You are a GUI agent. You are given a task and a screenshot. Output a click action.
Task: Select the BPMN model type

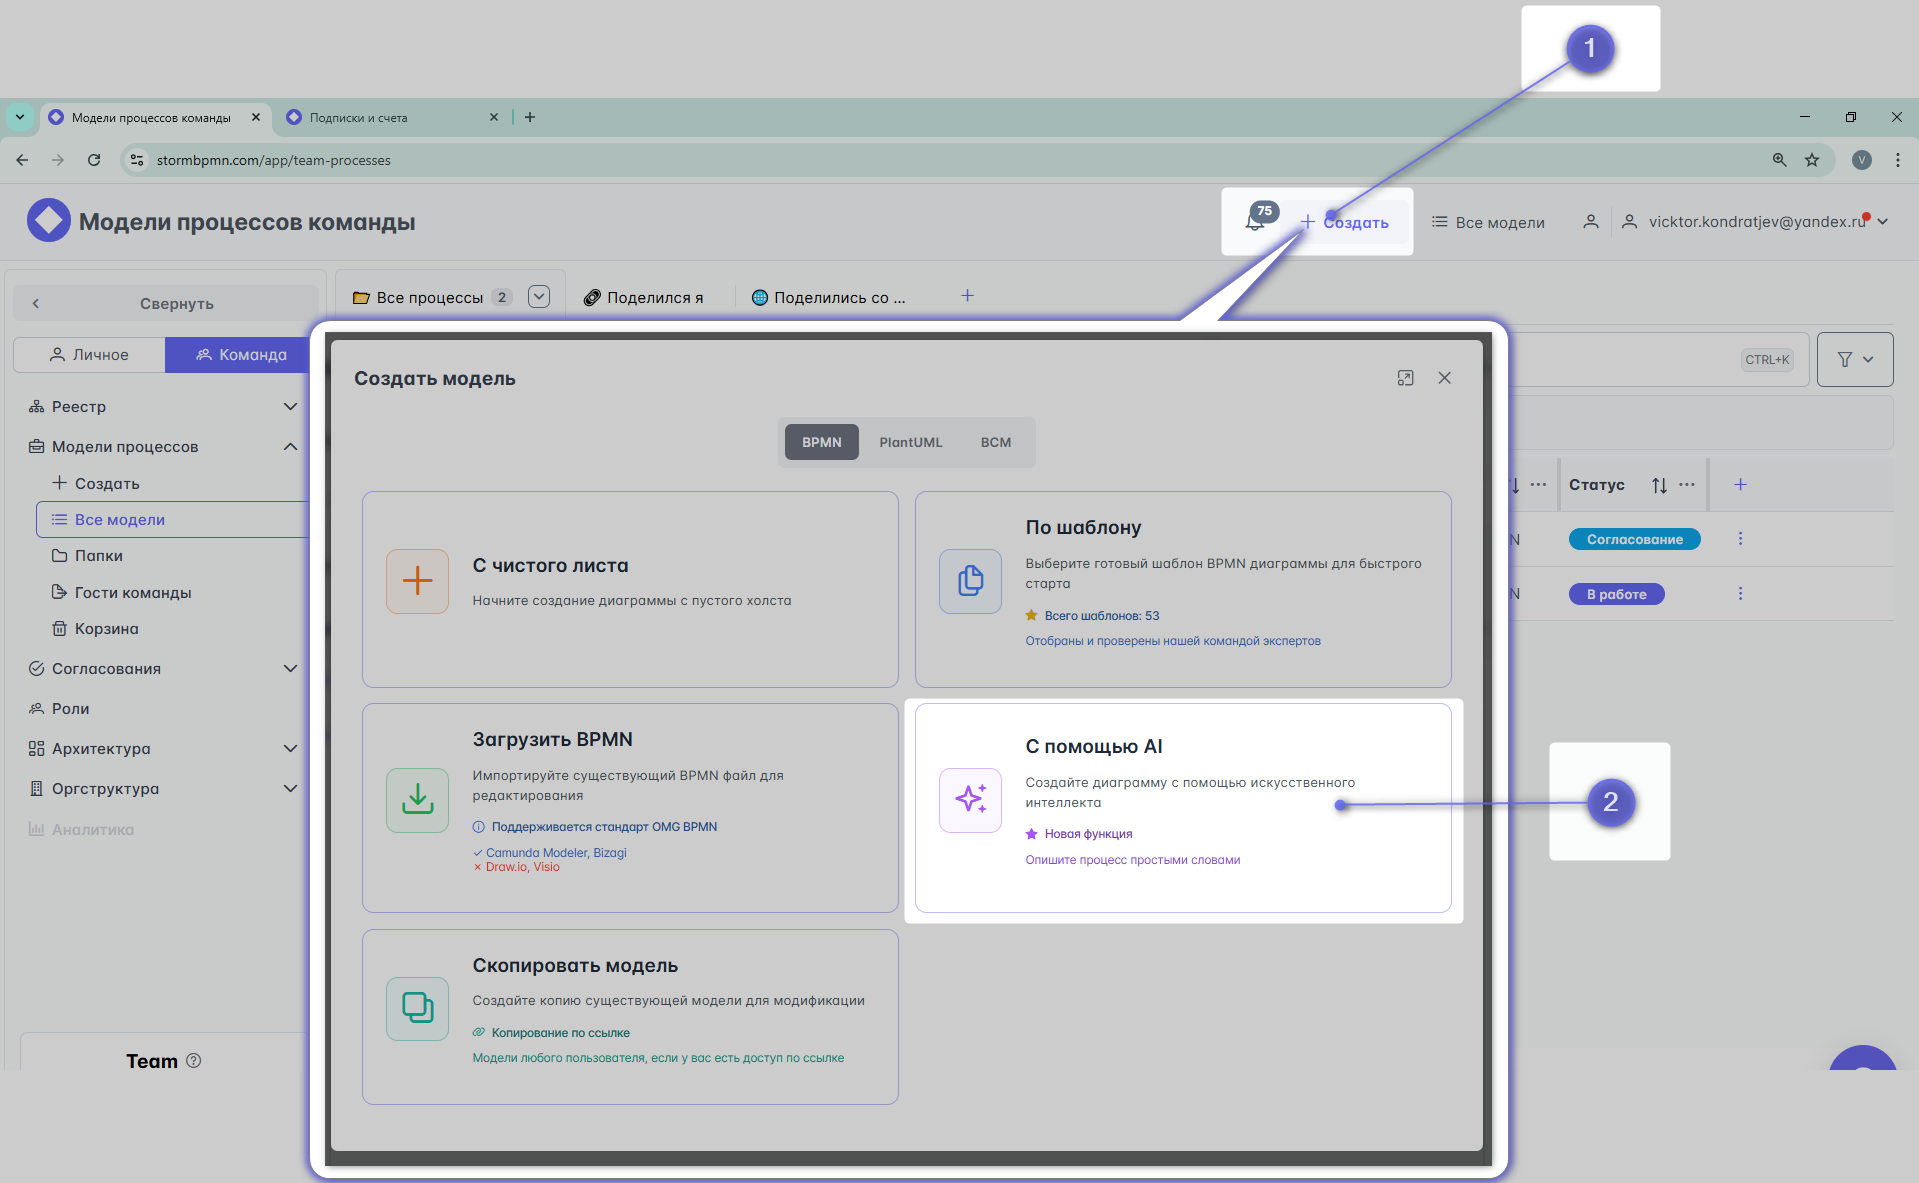click(x=821, y=442)
